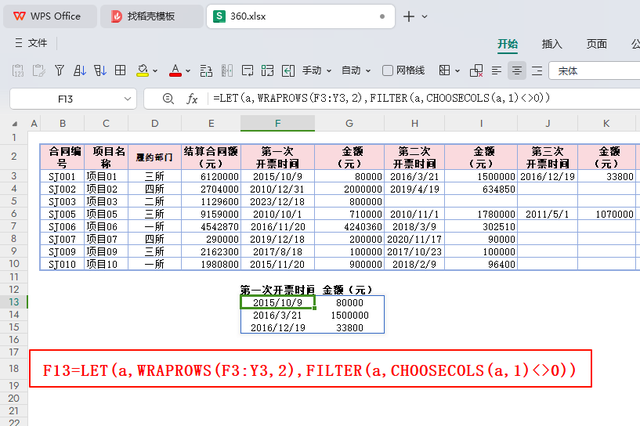Click the paste format clipboard icon
Image resolution: width=640 pixels, height=426 pixels.
[x=39, y=71]
